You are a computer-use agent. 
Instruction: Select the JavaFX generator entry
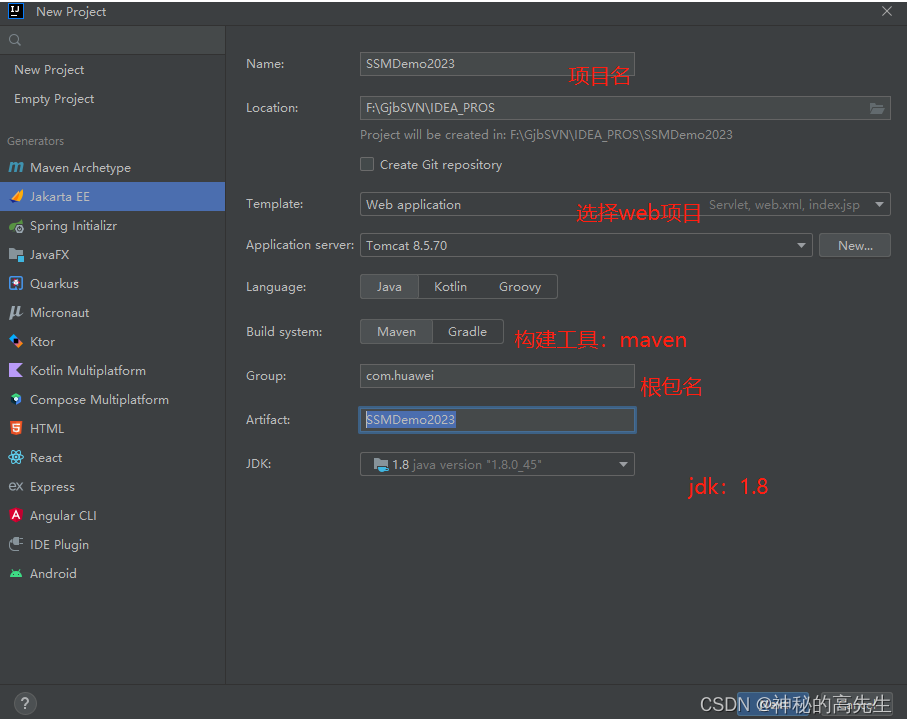(112, 255)
